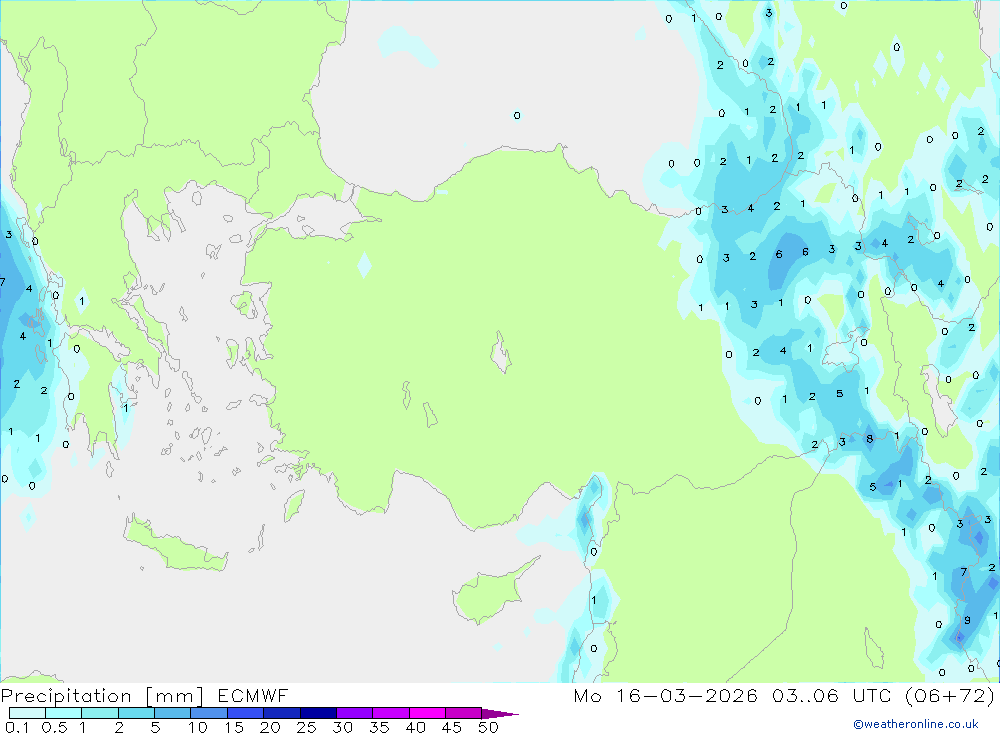Image resolution: width=1000 pixels, height=733 pixels.
Task: Click the 45–50 mm legend swatch
Action: pos(464,713)
